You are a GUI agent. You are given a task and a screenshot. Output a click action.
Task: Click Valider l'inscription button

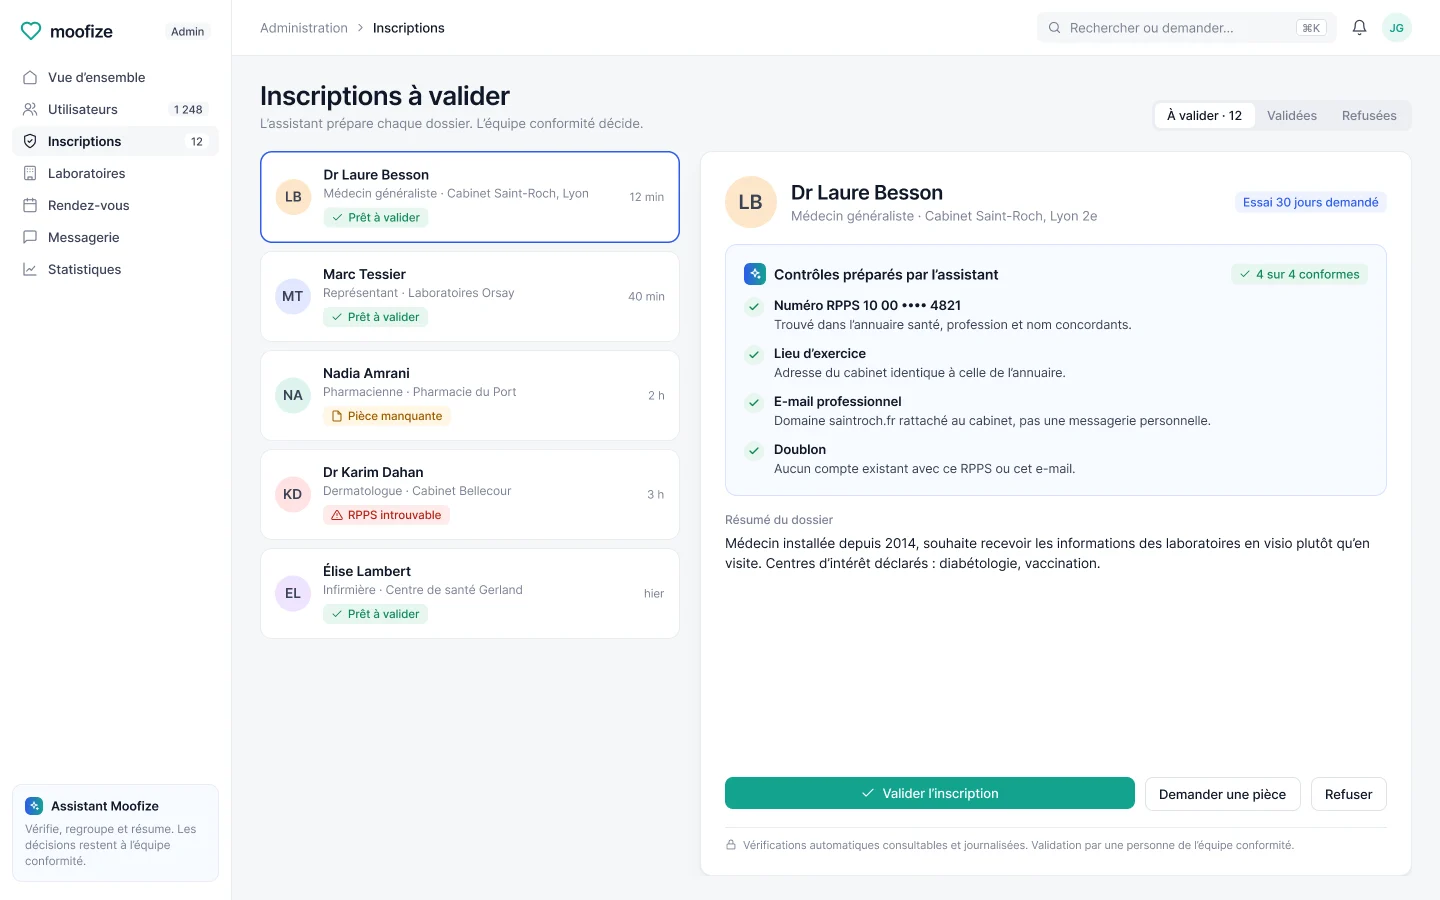coord(929,793)
